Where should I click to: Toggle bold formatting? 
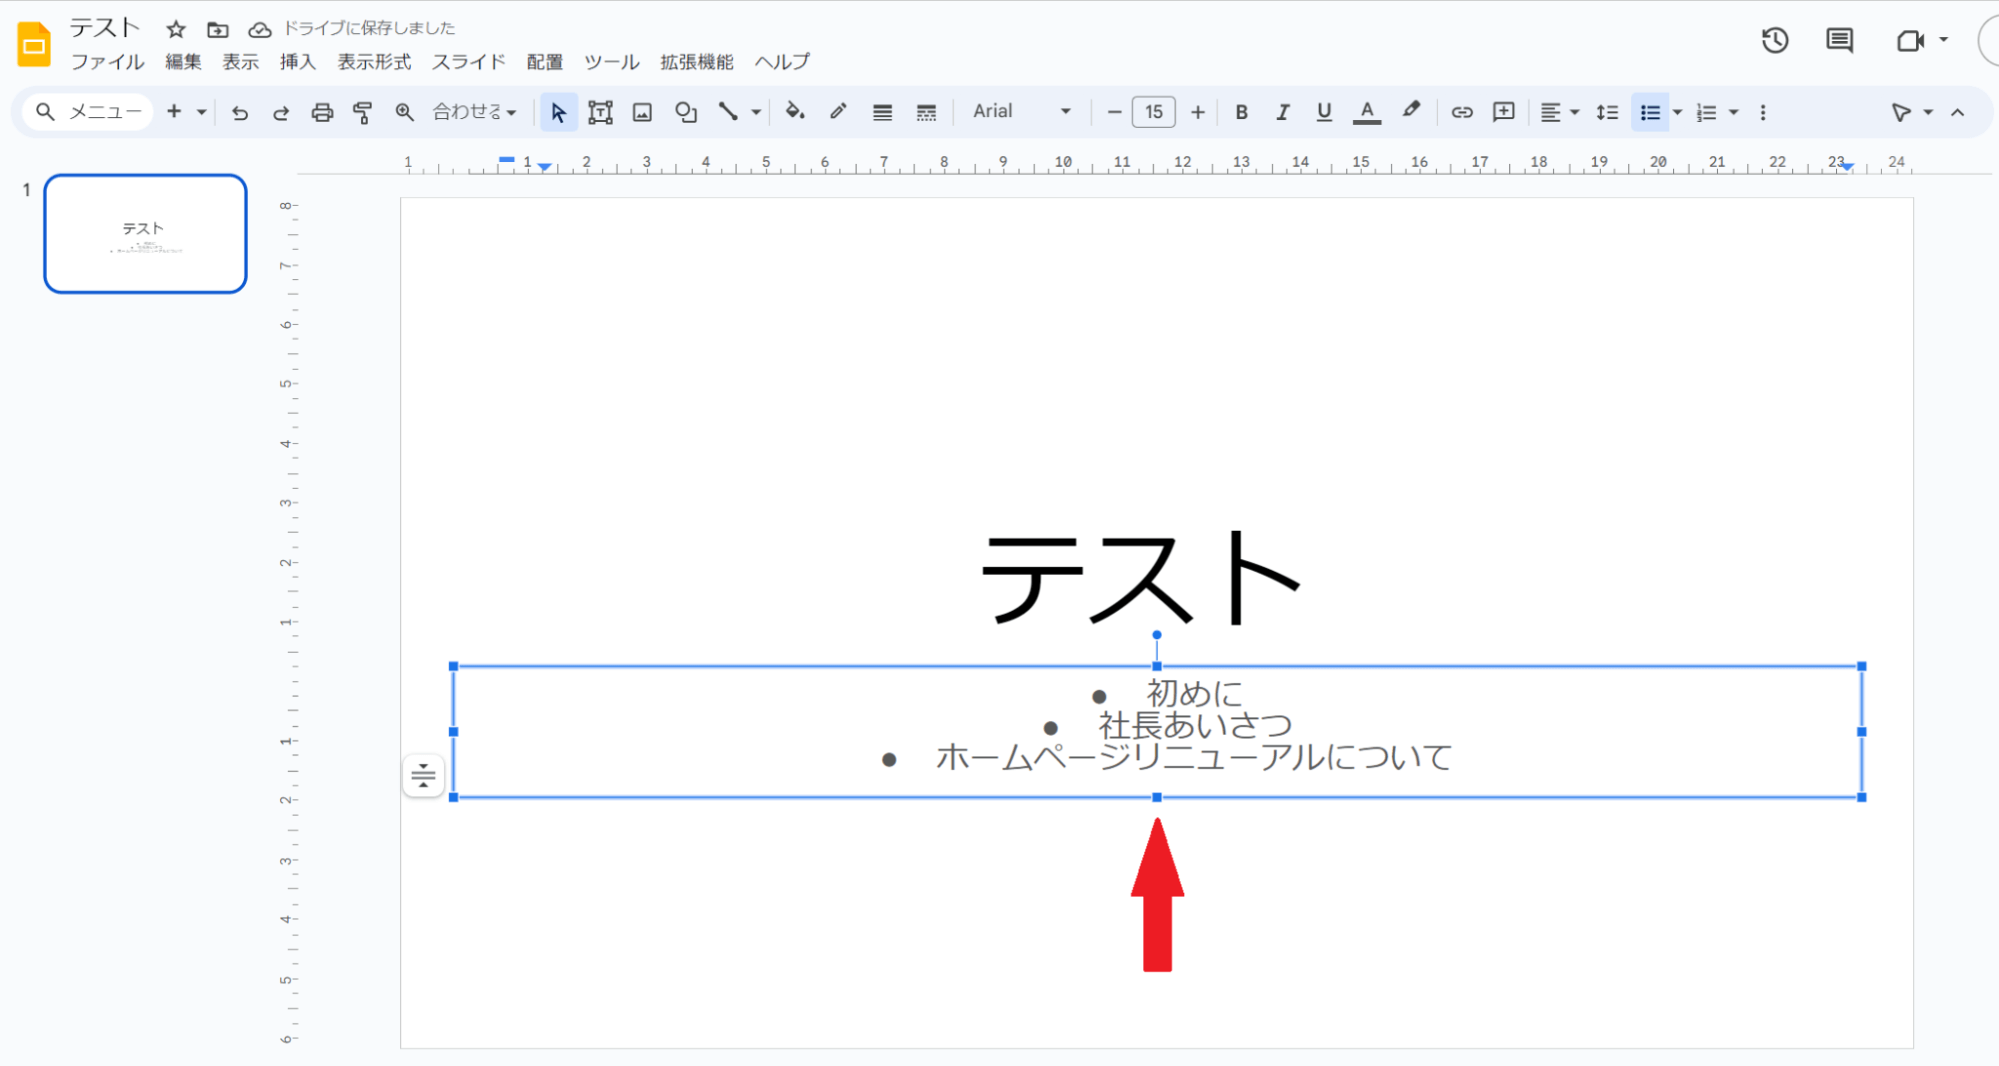pos(1241,112)
